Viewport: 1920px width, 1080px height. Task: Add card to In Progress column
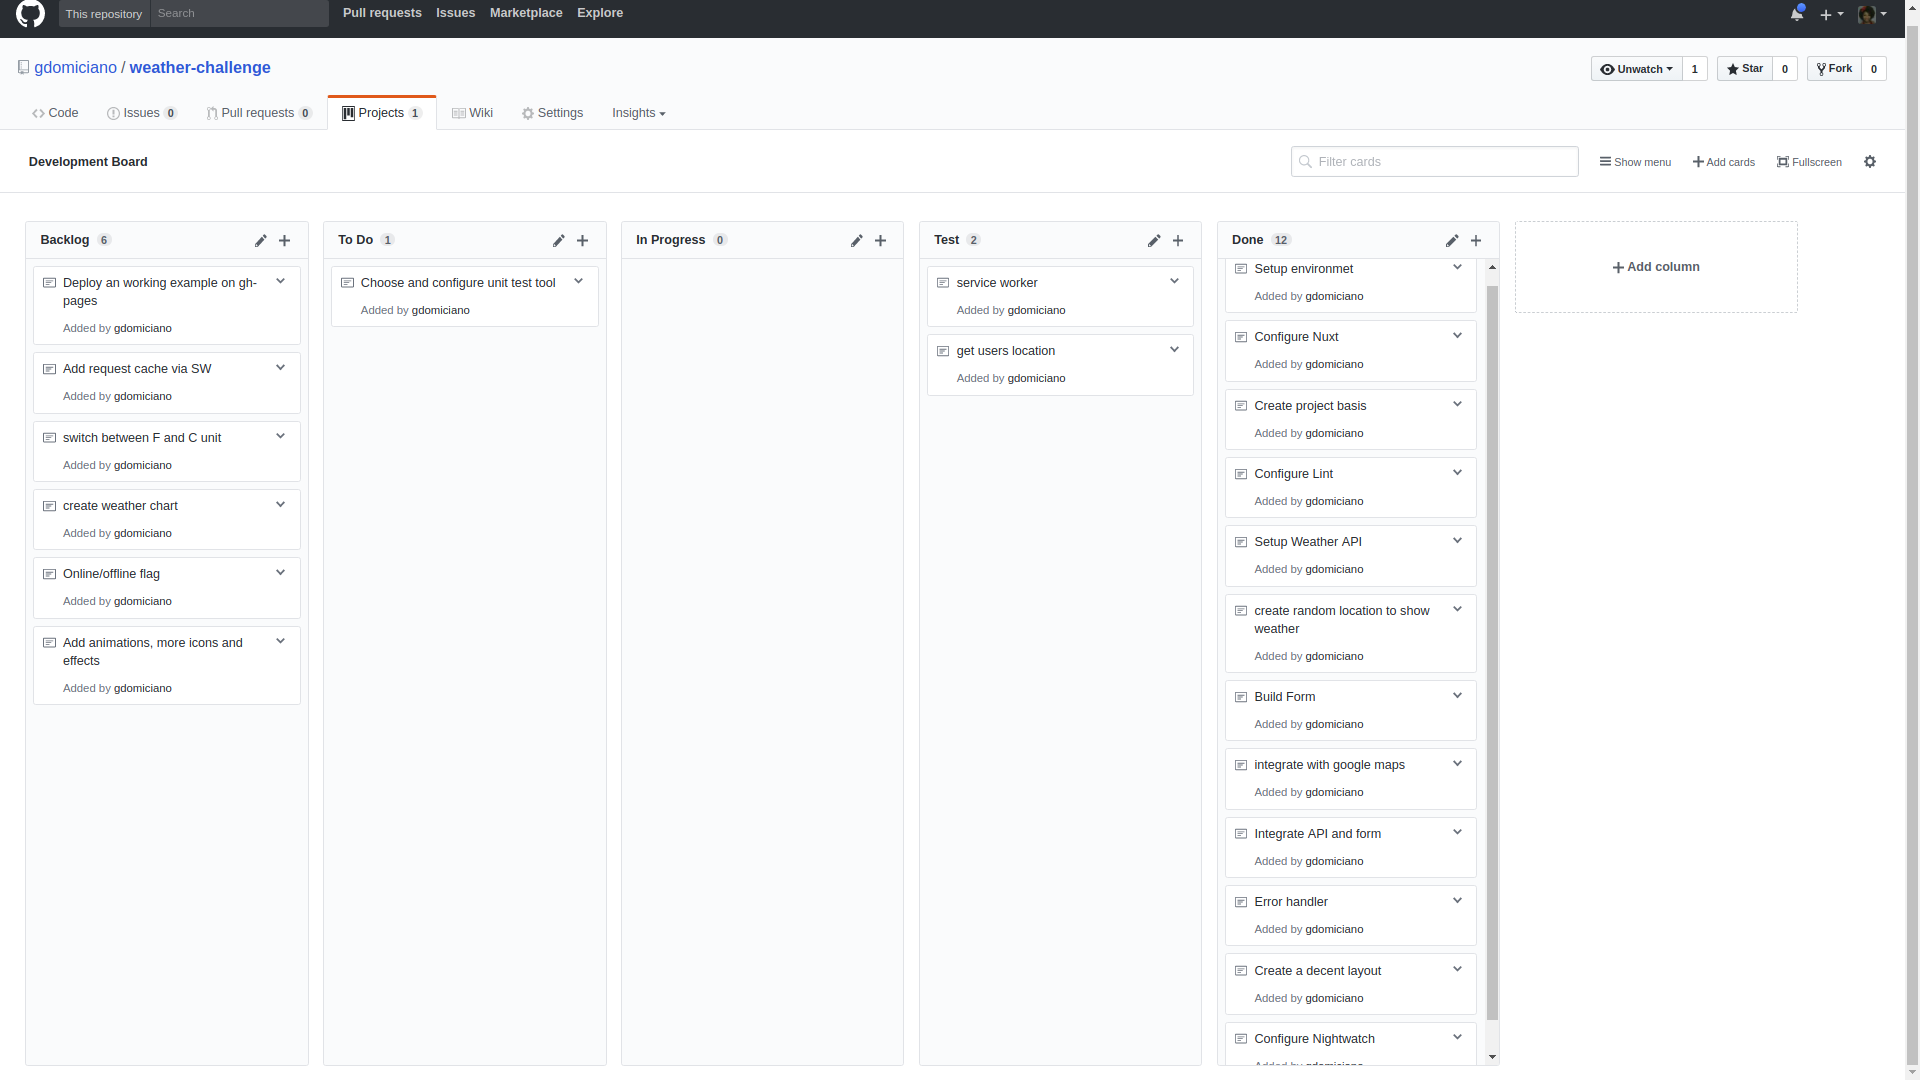tap(880, 241)
